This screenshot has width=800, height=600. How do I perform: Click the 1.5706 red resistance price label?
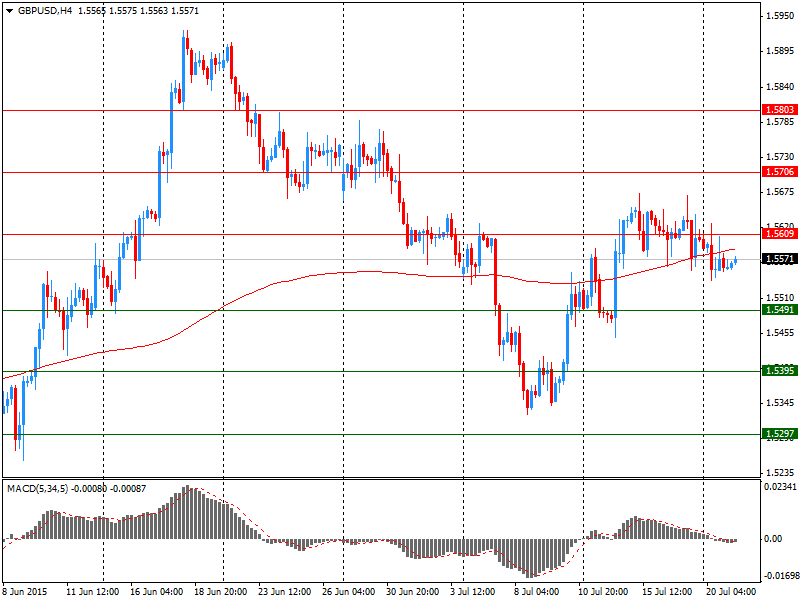point(780,172)
